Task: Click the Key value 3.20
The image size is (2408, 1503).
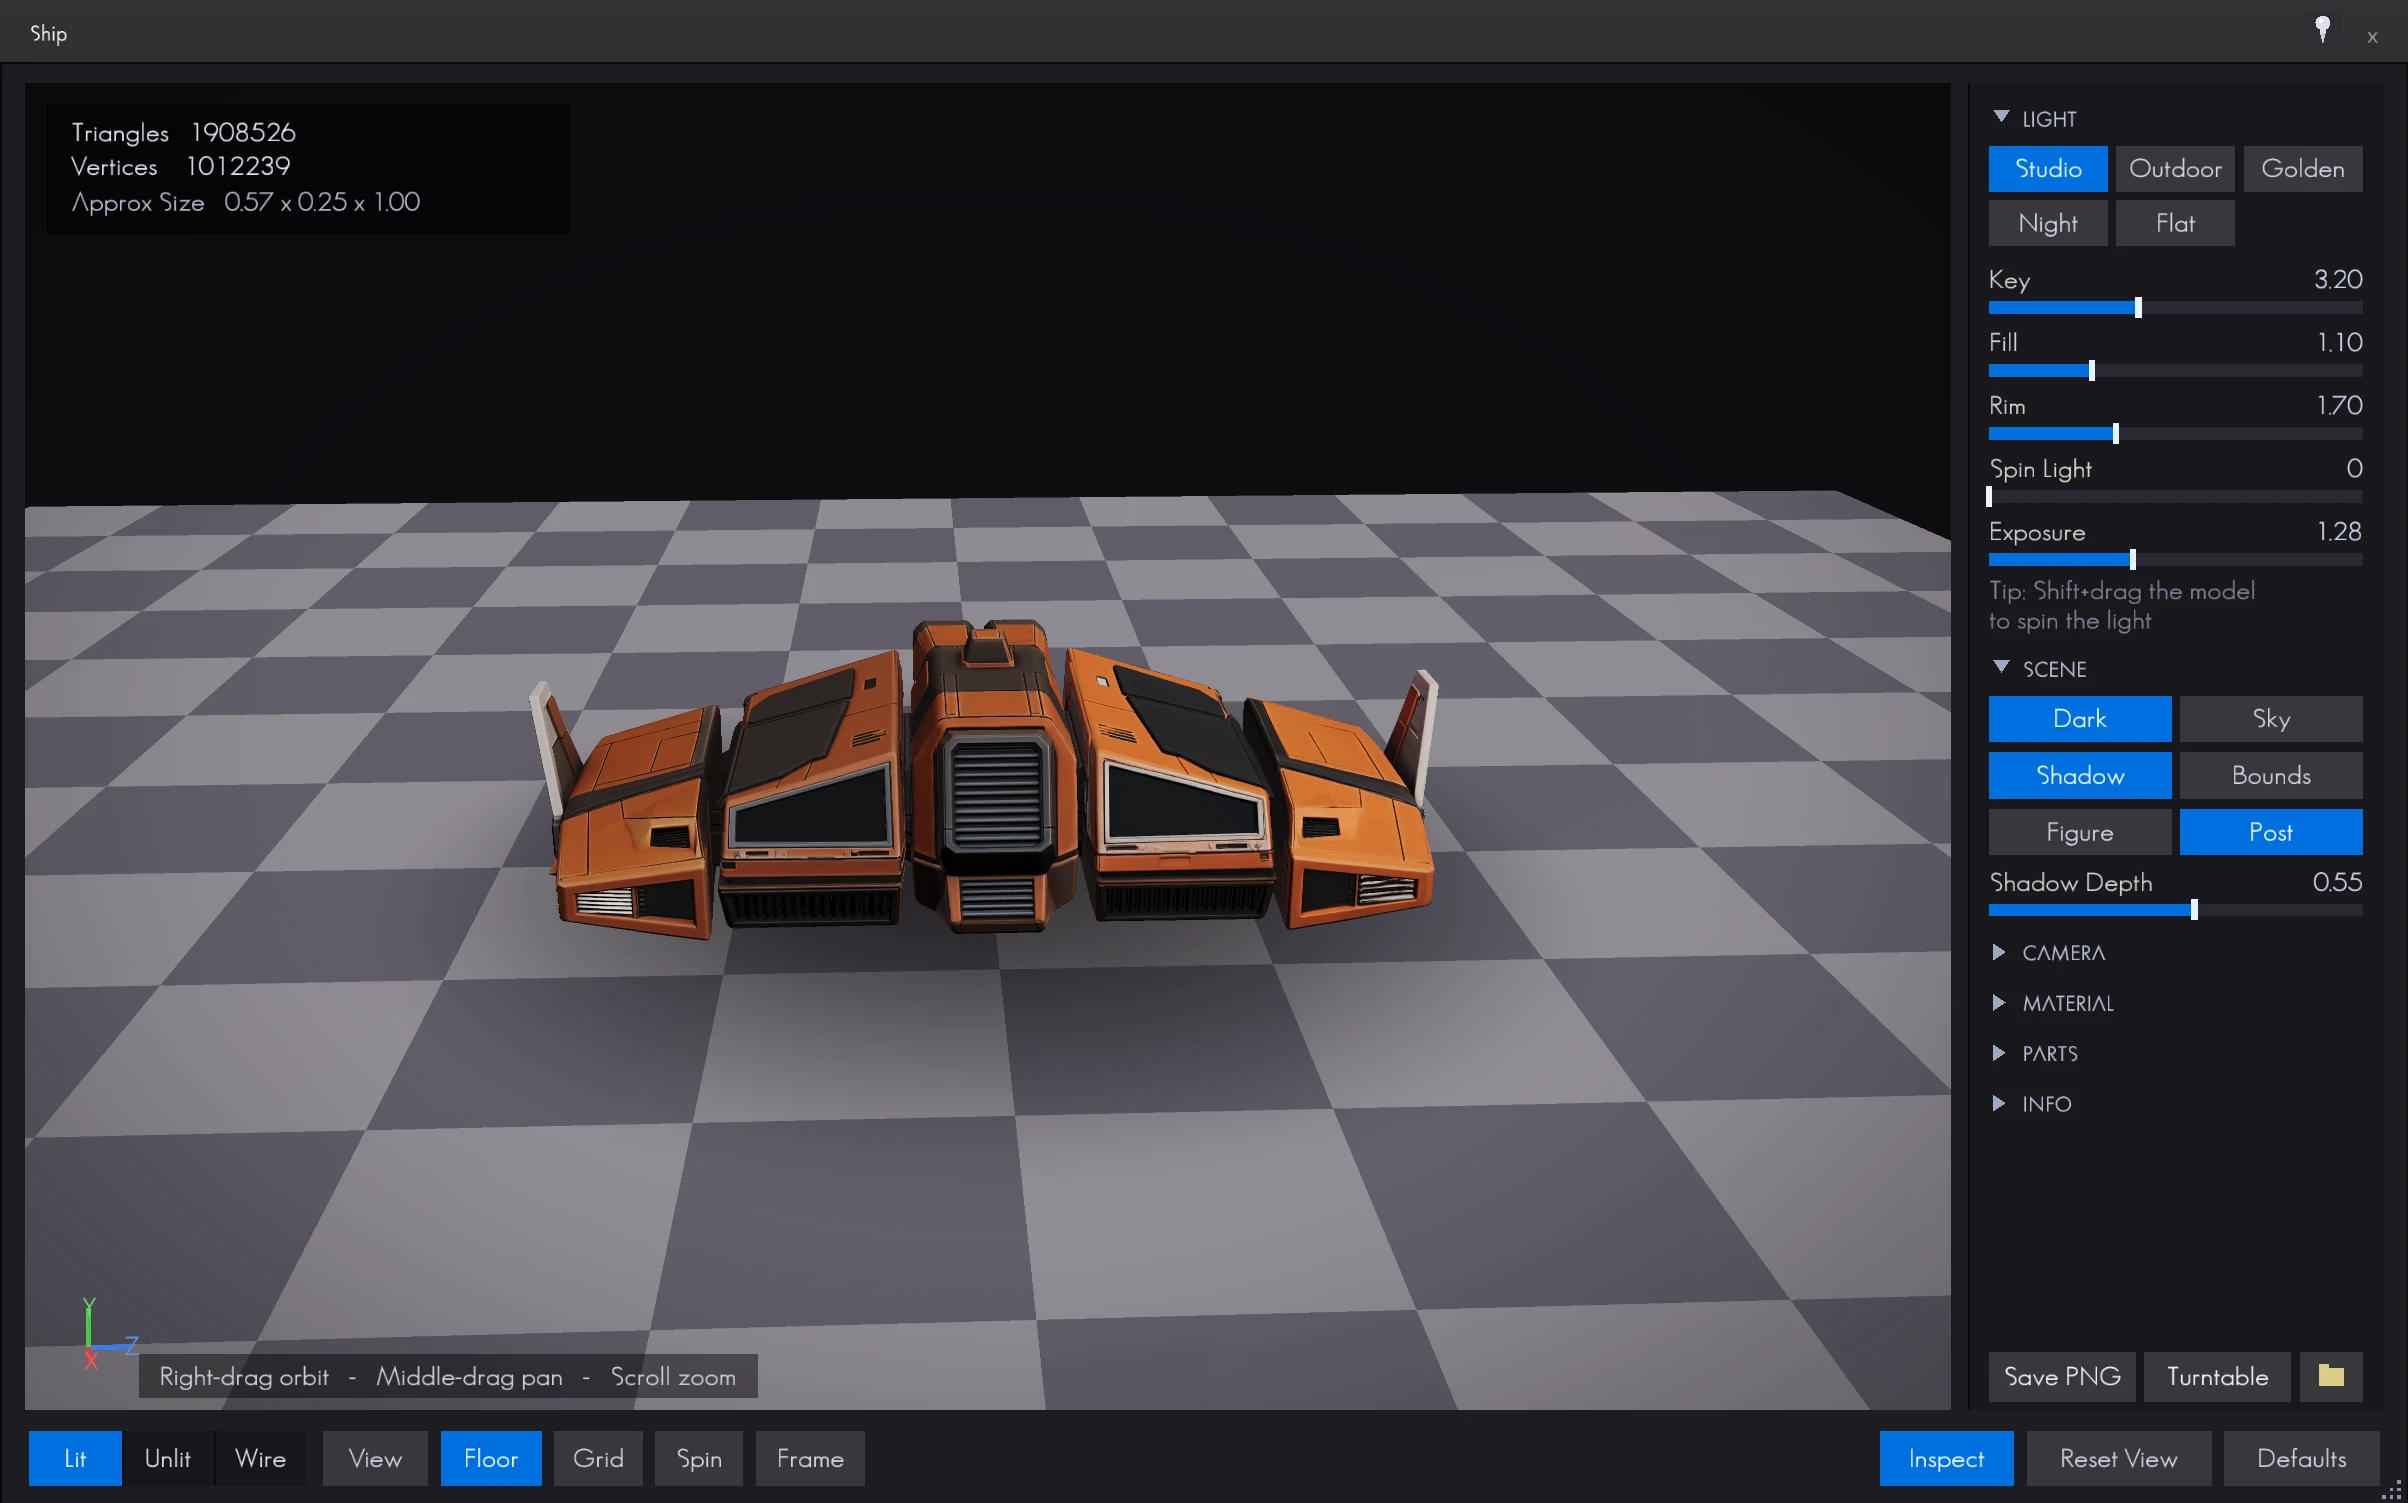Action: (x=2338, y=279)
